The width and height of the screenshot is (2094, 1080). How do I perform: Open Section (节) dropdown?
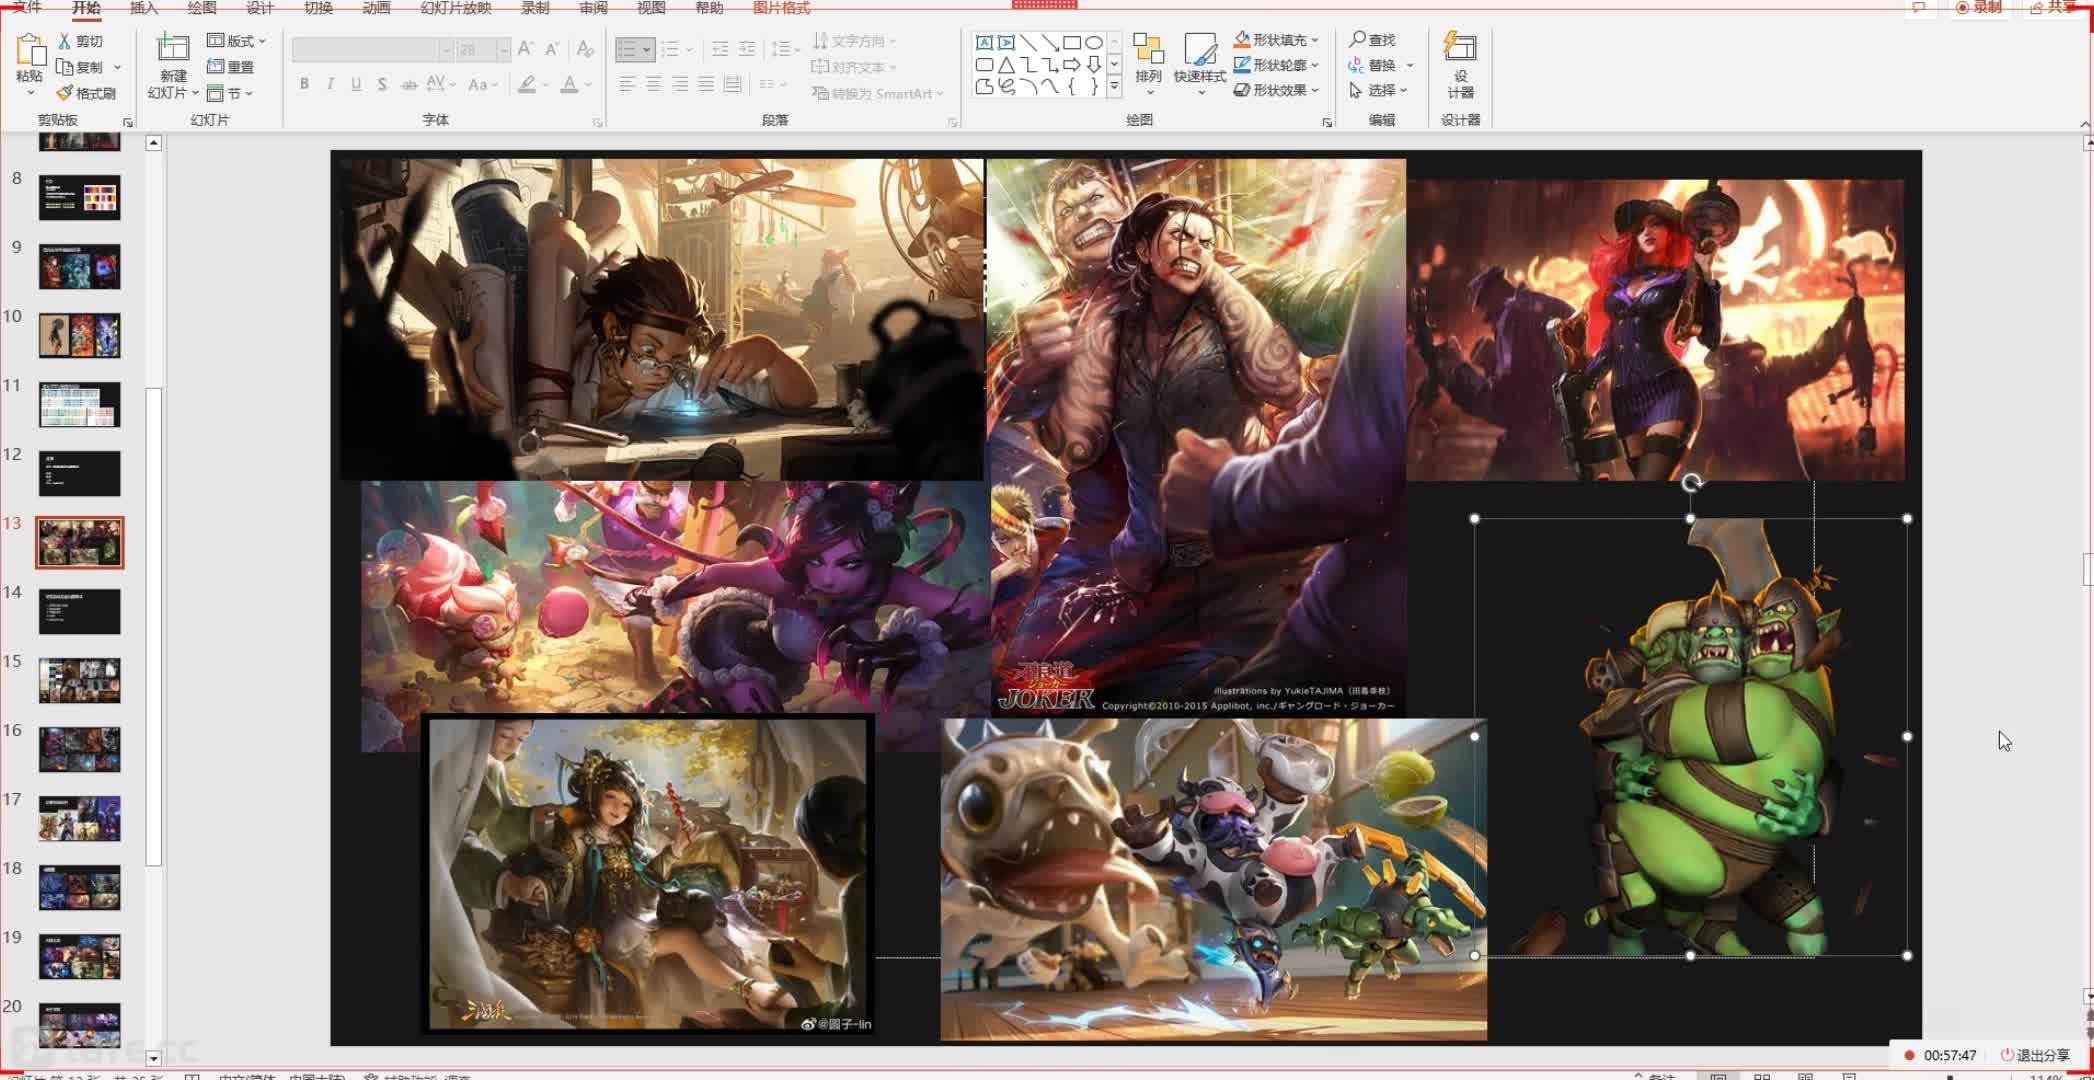230,93
